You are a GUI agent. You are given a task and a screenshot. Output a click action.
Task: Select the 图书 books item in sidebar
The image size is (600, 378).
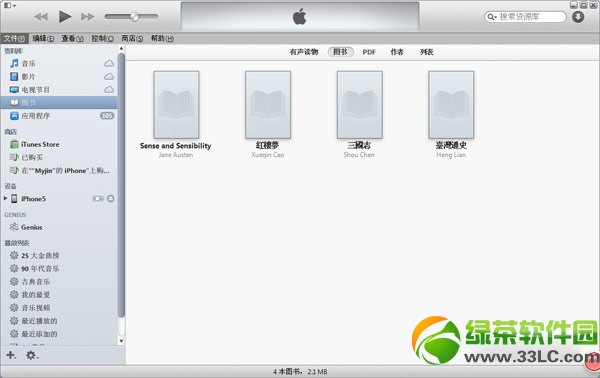pos(59,103)
